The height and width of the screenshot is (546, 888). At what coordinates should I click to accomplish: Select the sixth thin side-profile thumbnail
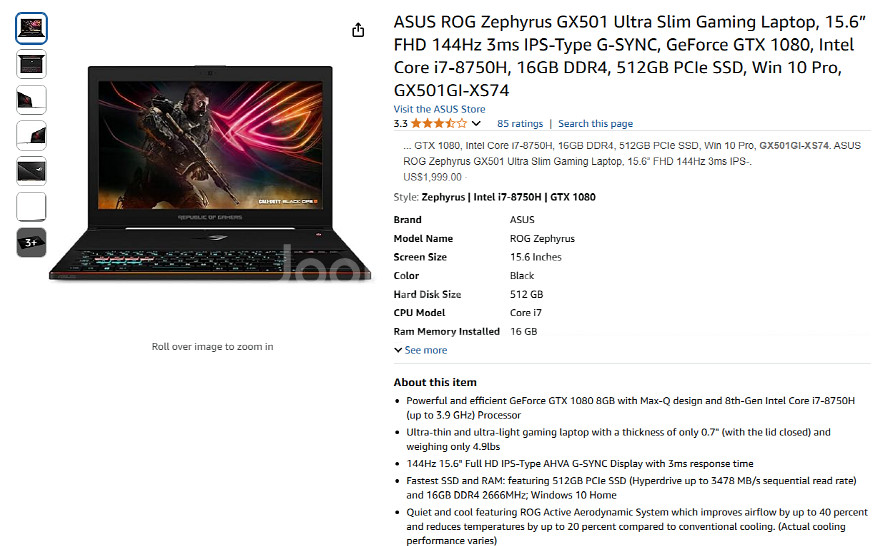(x=31, y=207)
